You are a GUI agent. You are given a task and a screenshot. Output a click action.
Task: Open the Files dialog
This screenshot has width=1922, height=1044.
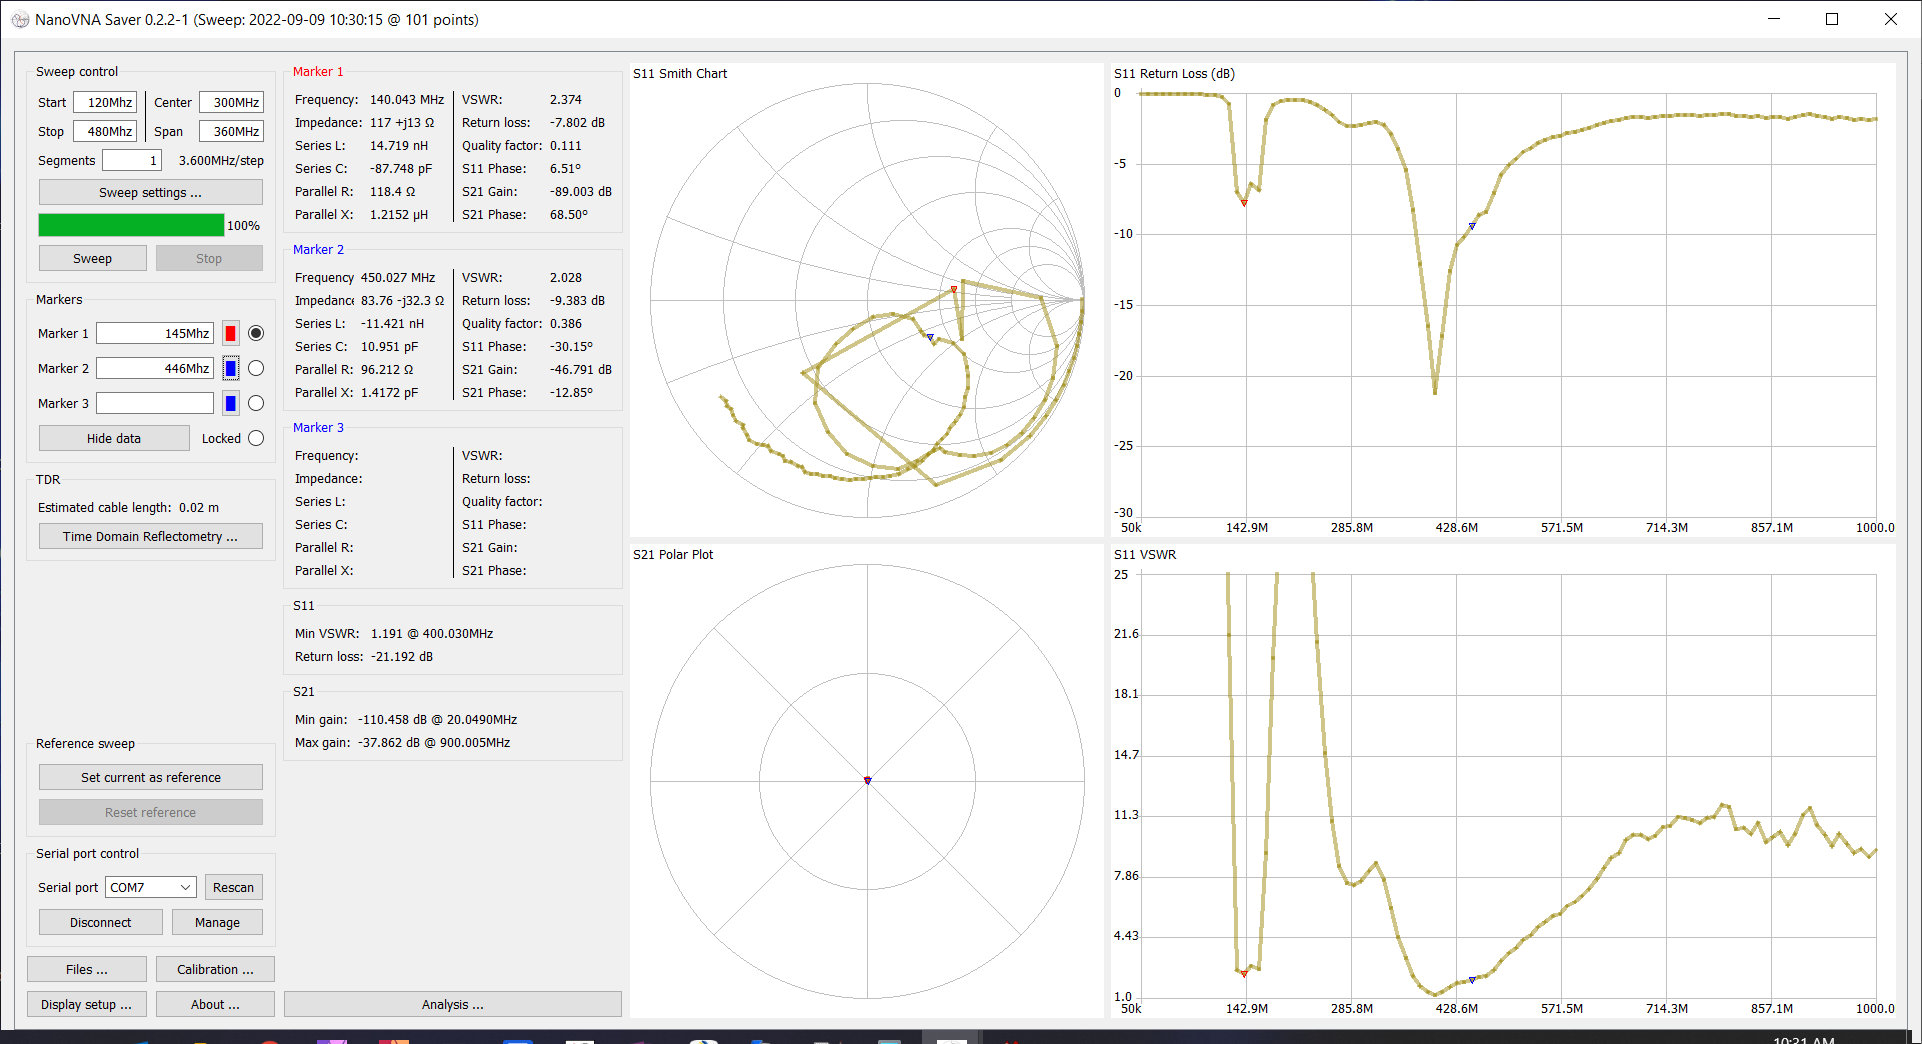tap(86, 970)
